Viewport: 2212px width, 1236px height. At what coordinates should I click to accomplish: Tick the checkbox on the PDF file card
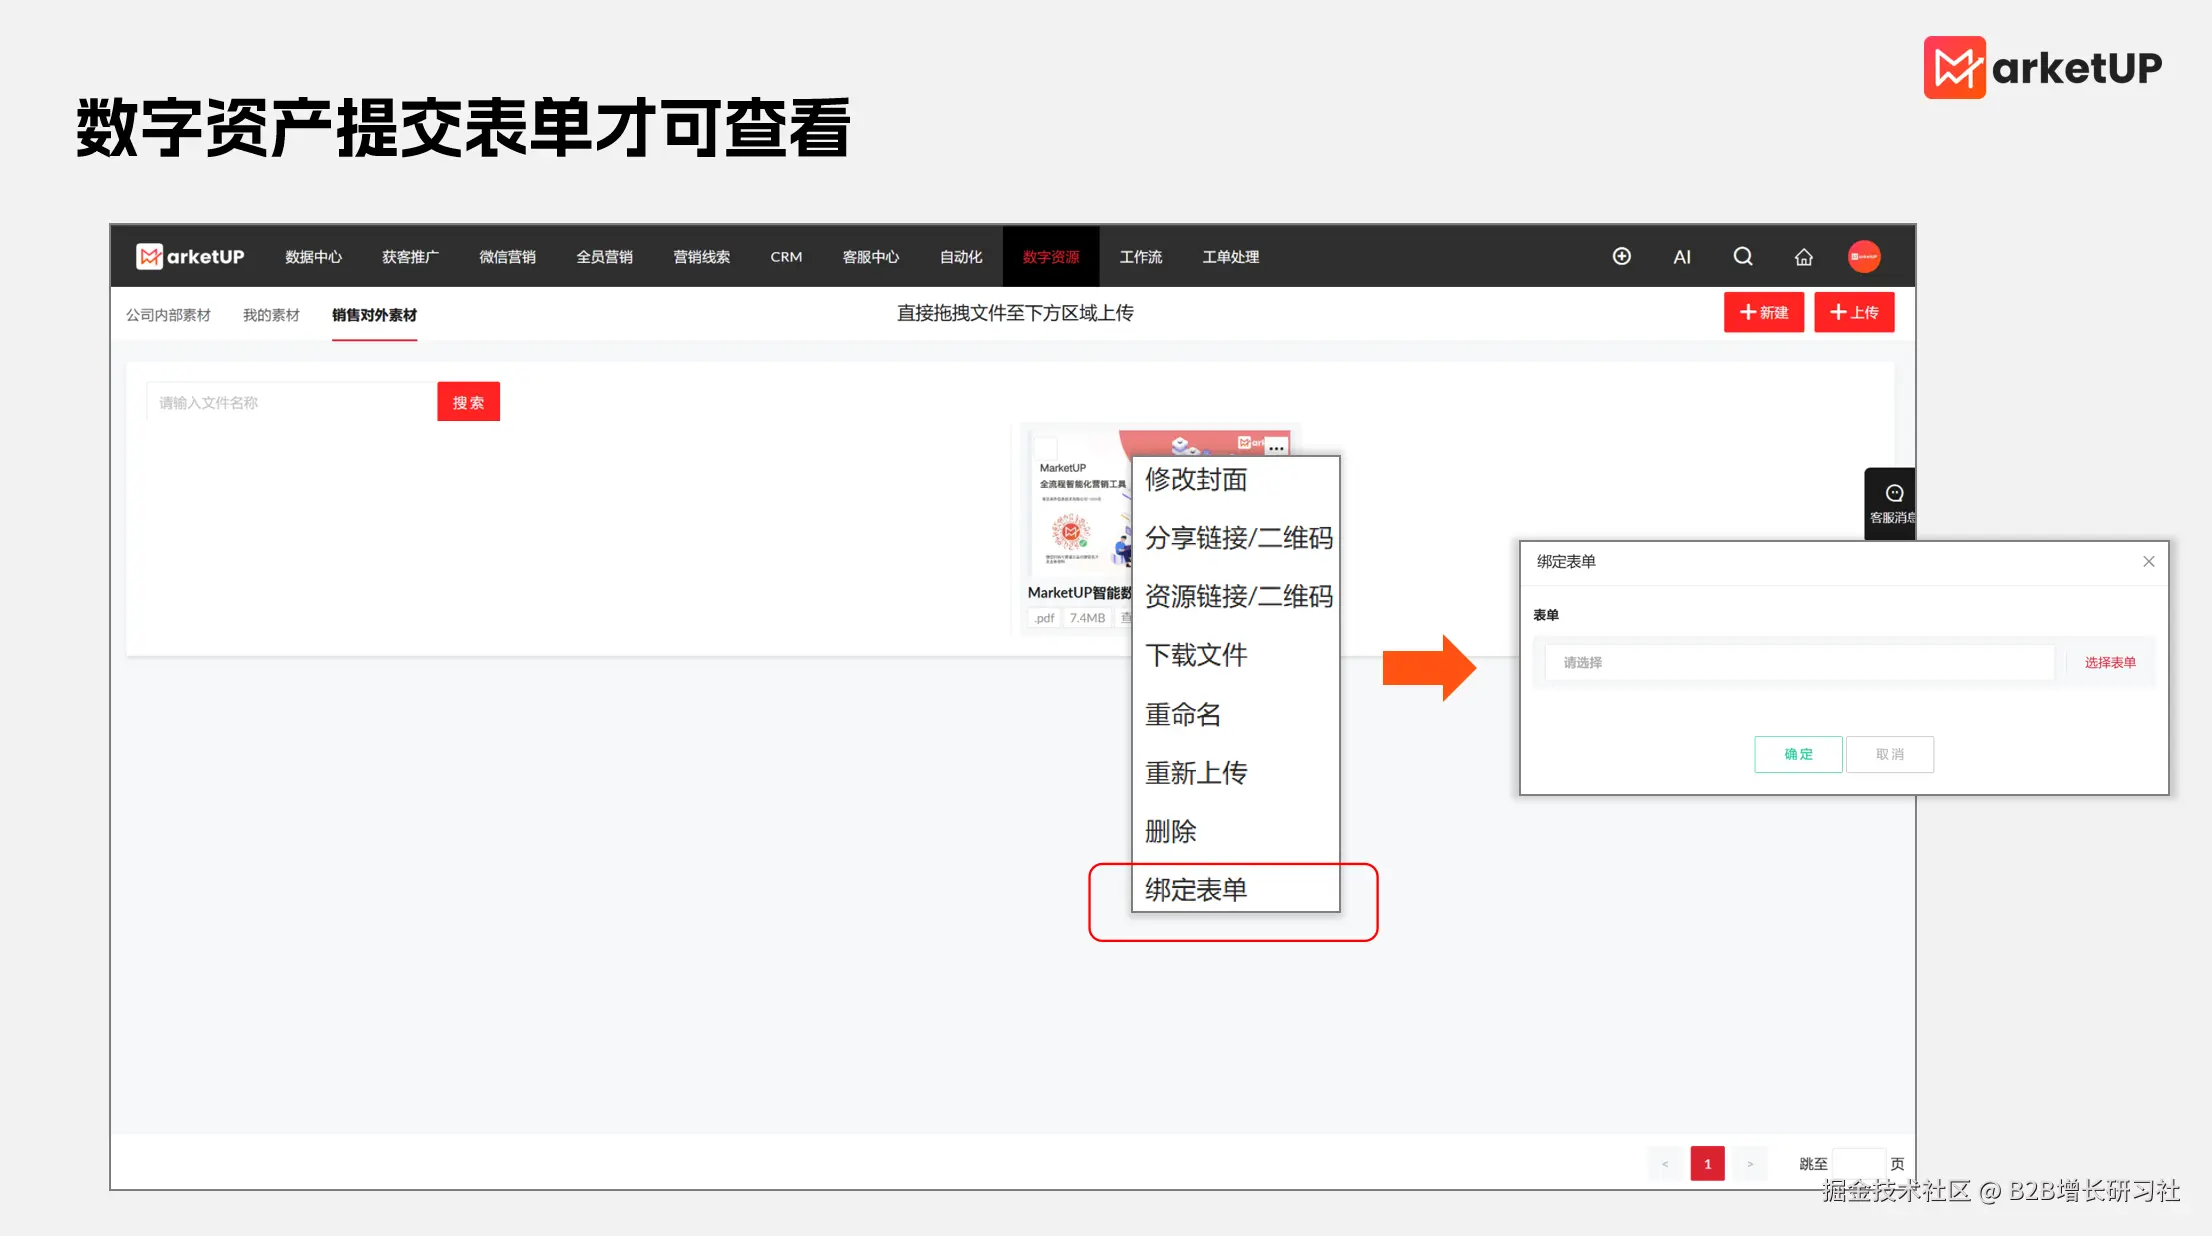click(1046, 447)
